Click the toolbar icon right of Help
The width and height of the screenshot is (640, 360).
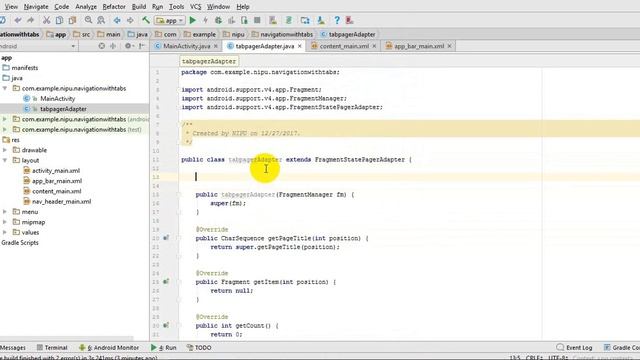[x=349, y=20]
